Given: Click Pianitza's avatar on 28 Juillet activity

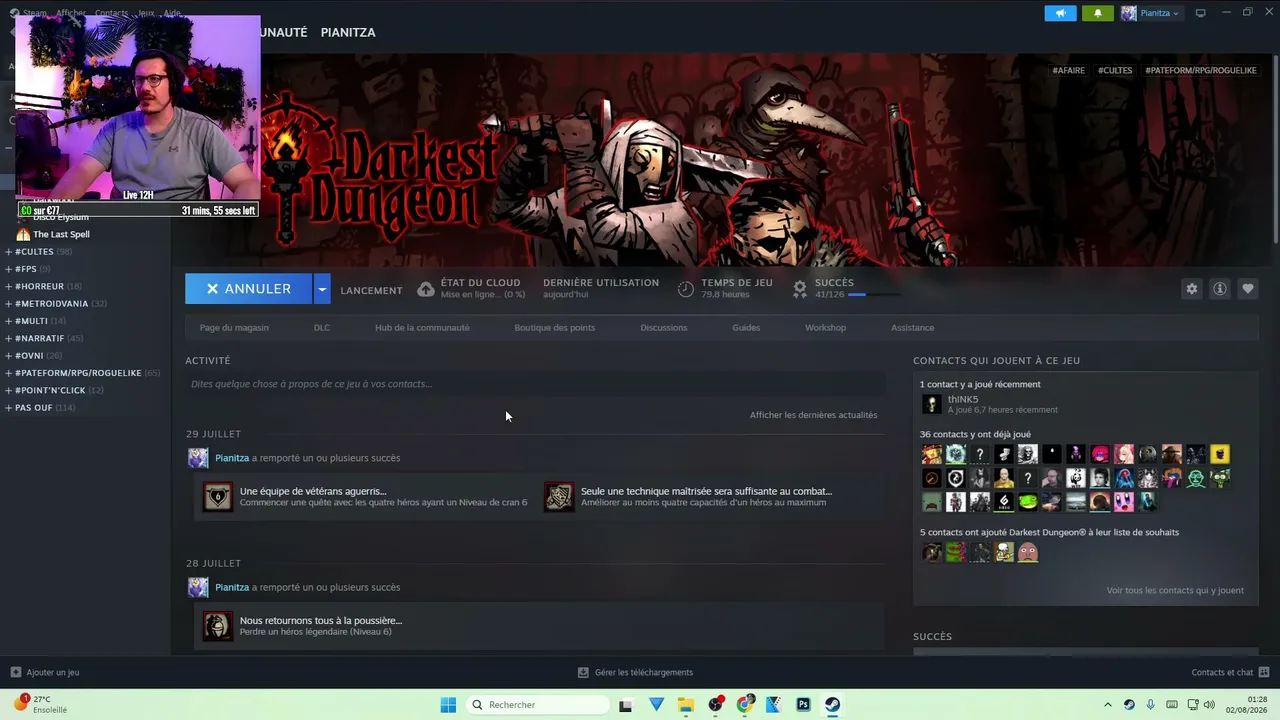Looking at the screenshot, I should coord(198,587).
